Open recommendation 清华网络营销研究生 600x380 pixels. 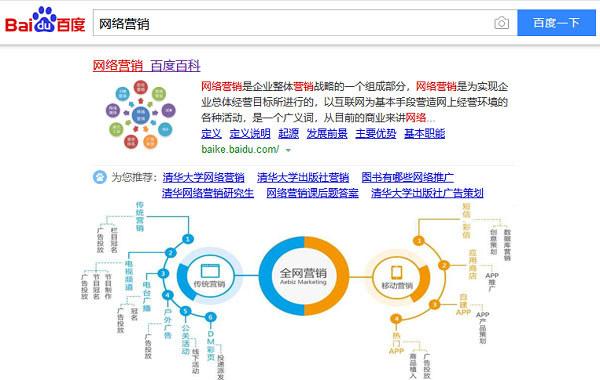(208, 193)
